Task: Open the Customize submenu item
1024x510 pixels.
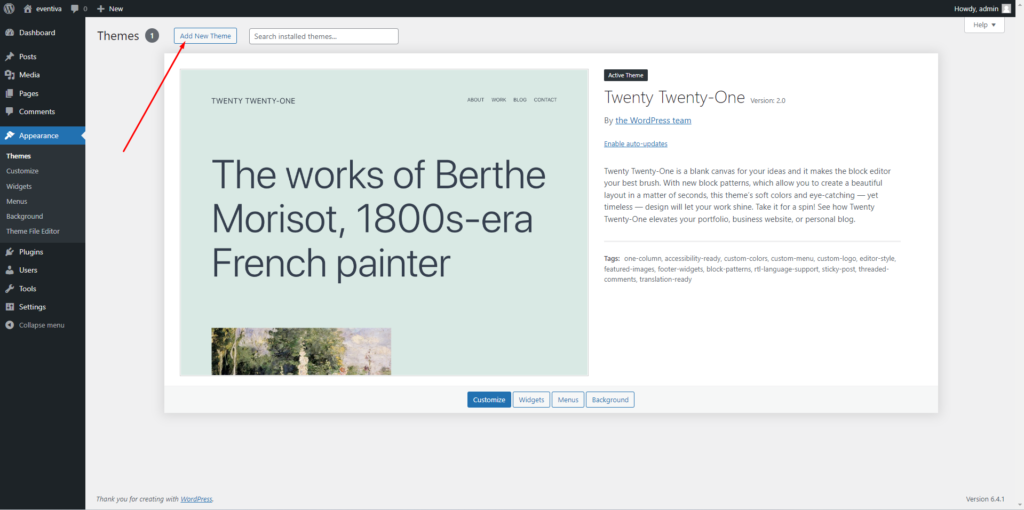Action: pyautogui.click(x=22, y=171)
